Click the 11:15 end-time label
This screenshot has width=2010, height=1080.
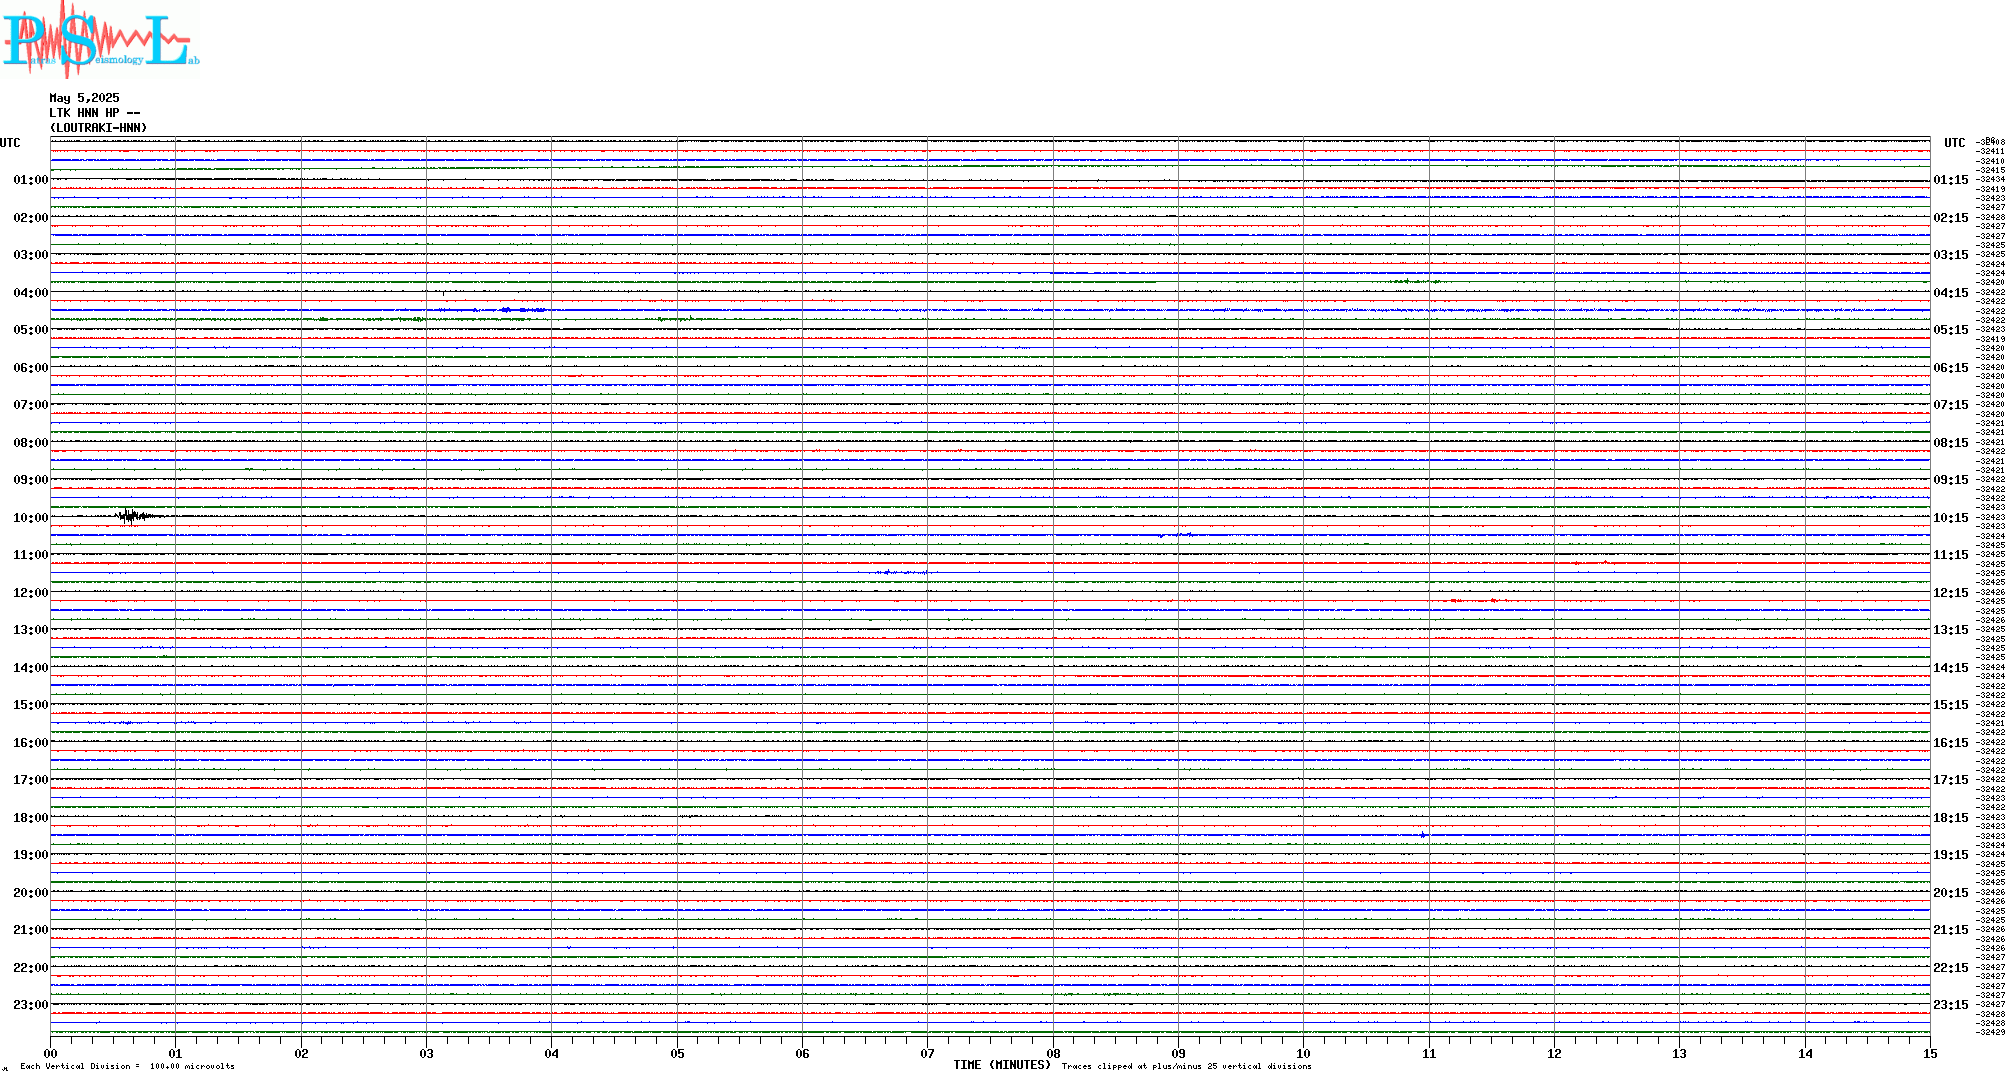[1951, 555]
